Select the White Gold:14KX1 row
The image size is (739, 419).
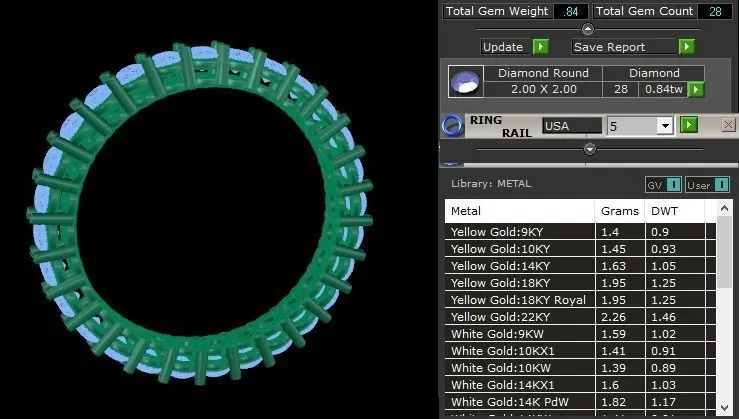click(x=580, y=385)
